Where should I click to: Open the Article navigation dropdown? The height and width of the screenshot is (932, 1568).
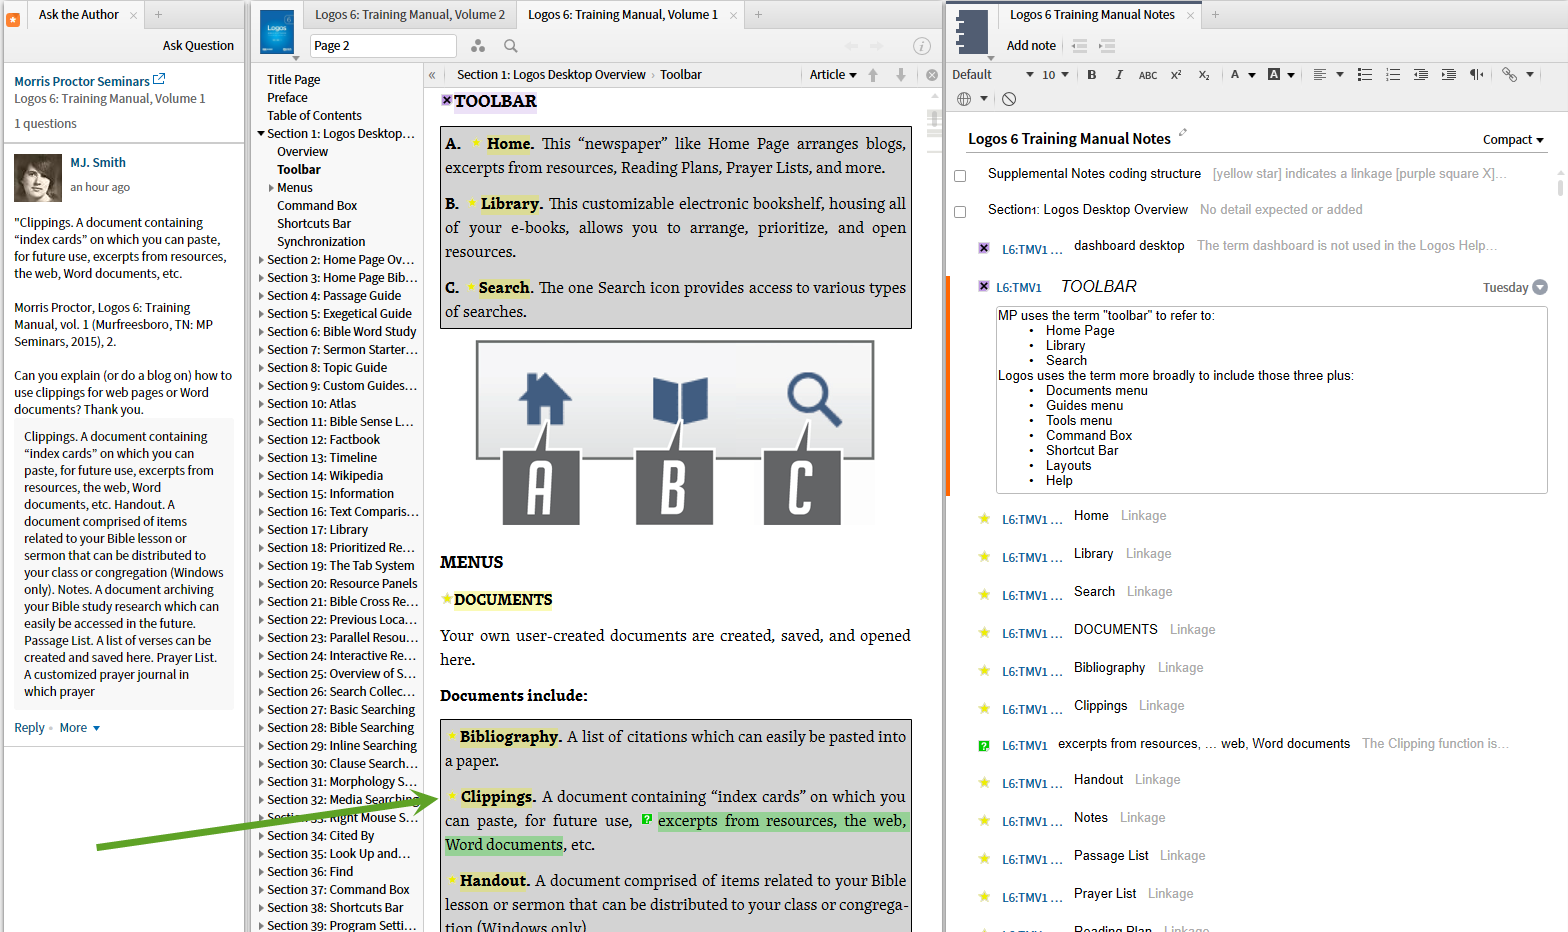[x=833, y=75]
